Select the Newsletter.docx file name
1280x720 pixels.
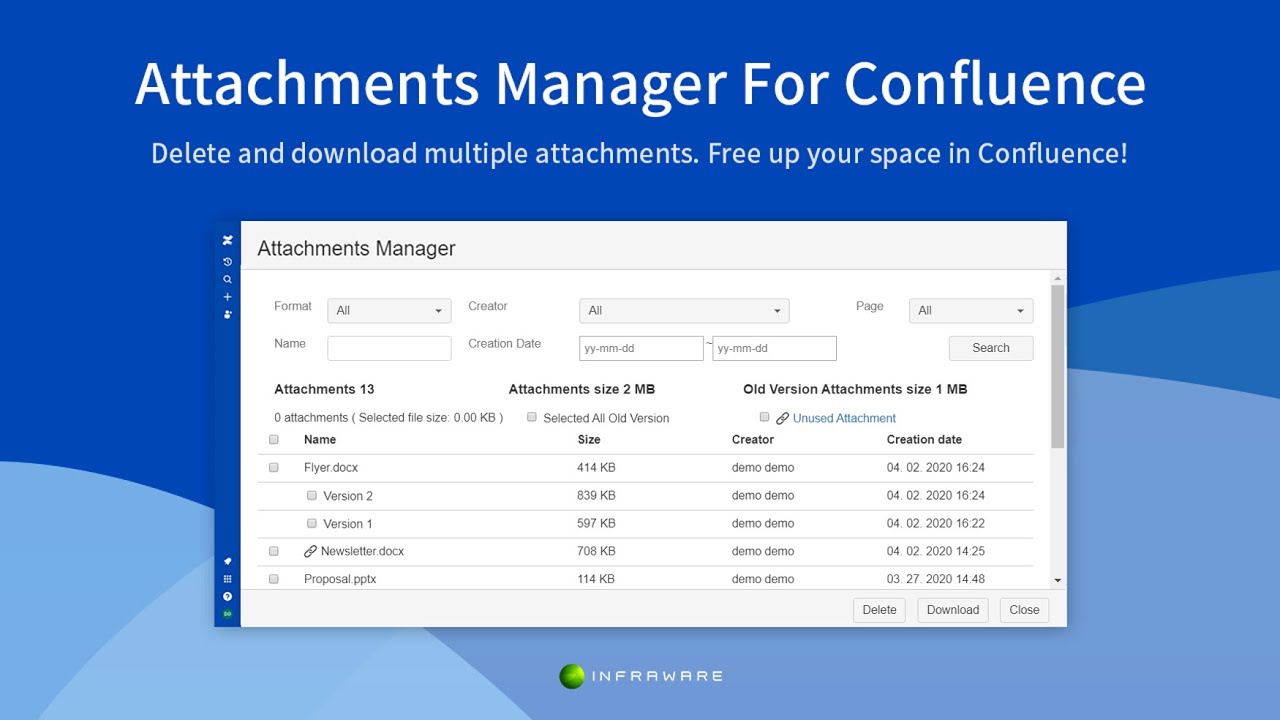(x=362, y=552)
